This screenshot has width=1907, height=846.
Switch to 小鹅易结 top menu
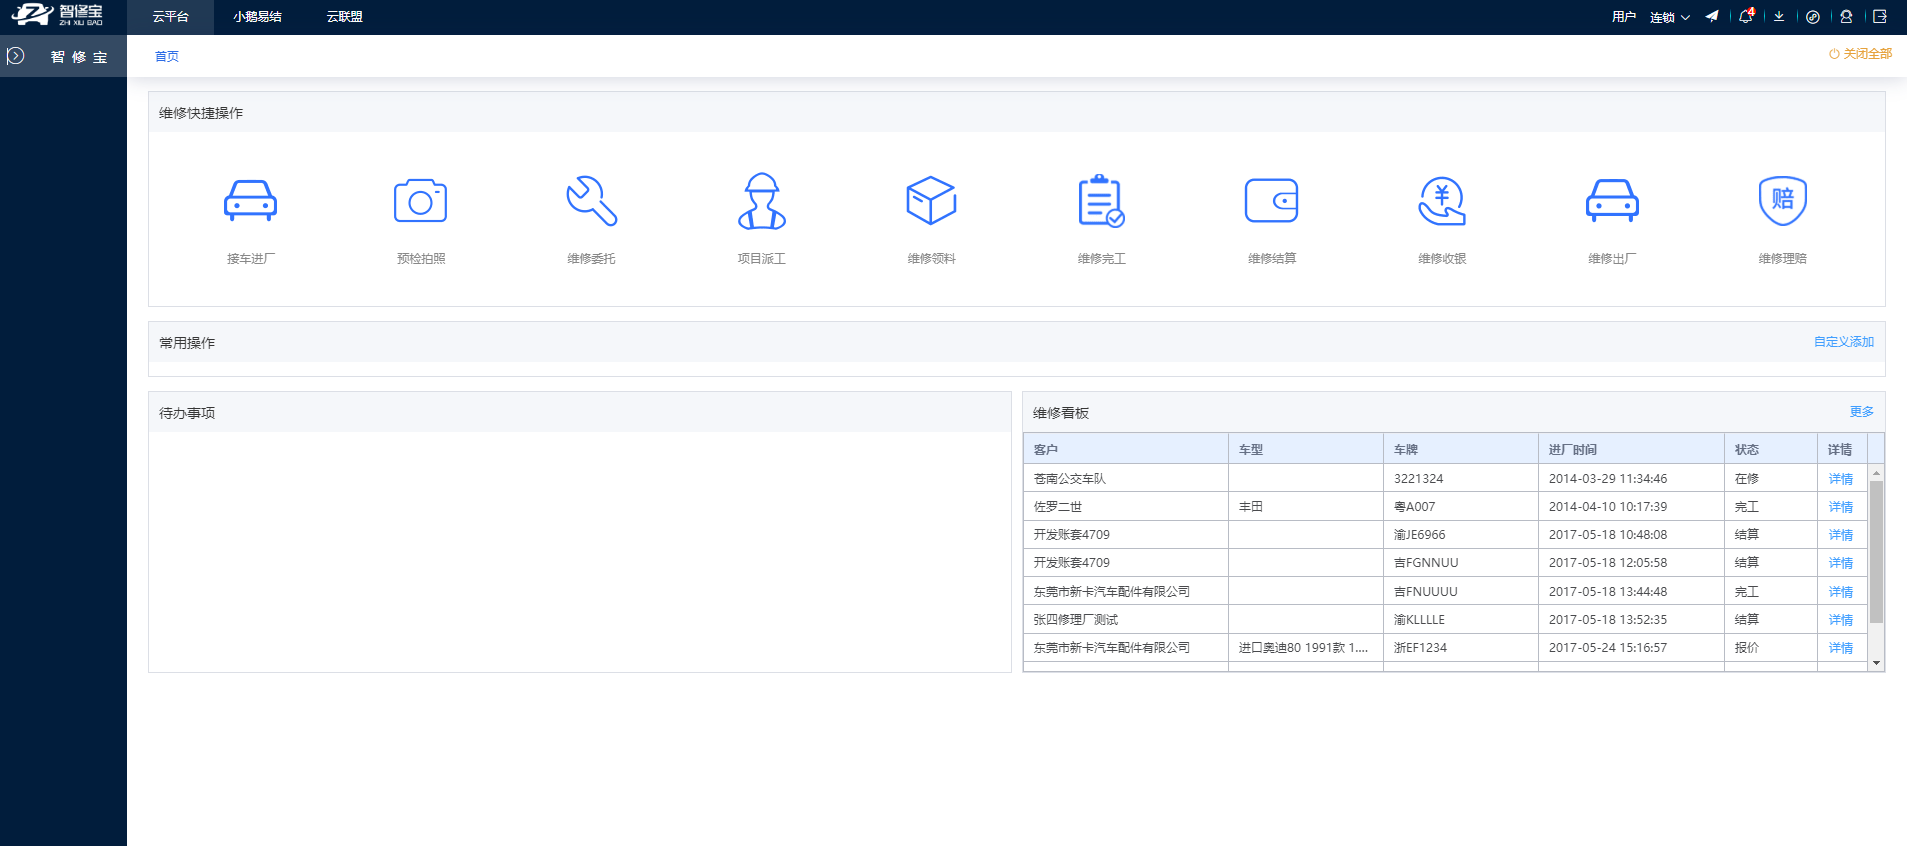coord(257,17)
